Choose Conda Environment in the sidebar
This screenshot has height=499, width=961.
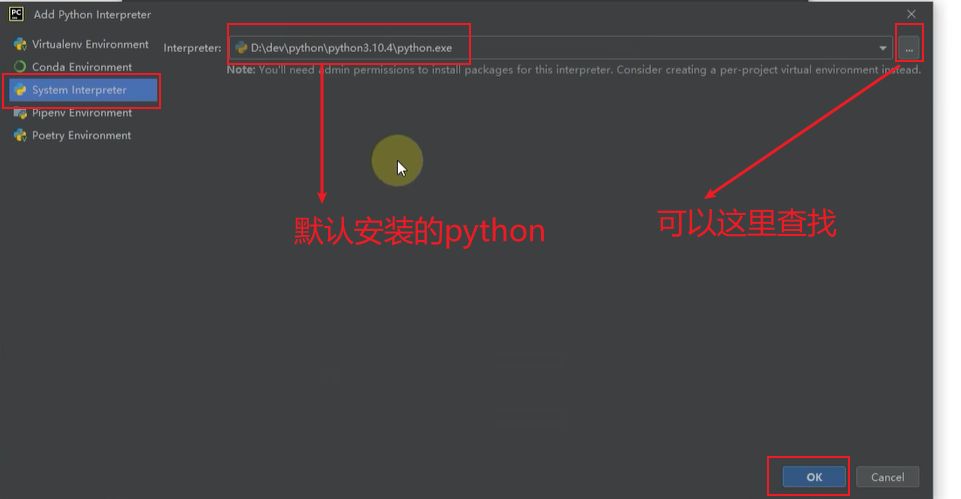[x=82, y=67]
